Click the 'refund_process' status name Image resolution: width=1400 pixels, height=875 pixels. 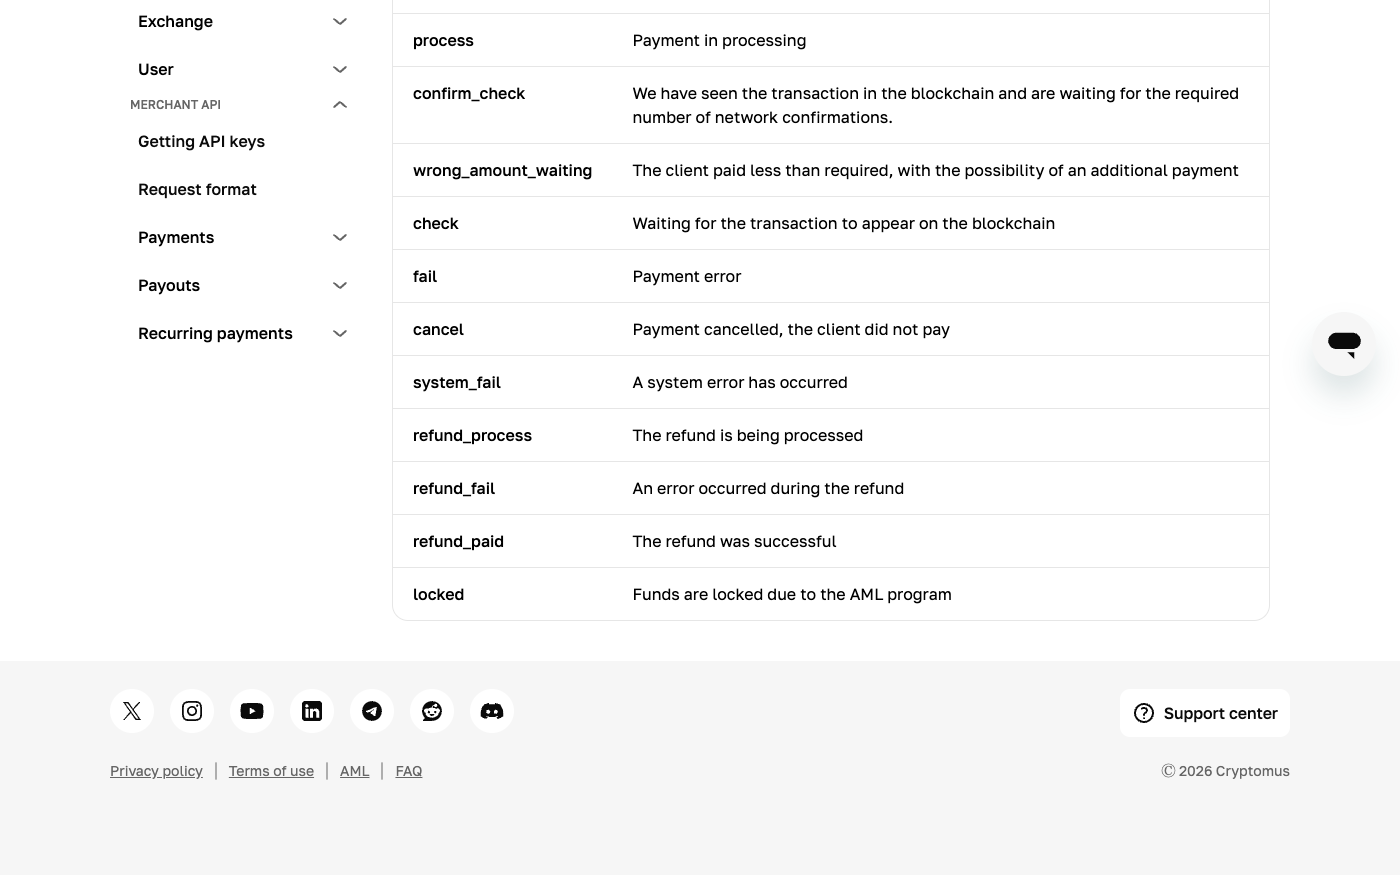[x=472, y=435]
